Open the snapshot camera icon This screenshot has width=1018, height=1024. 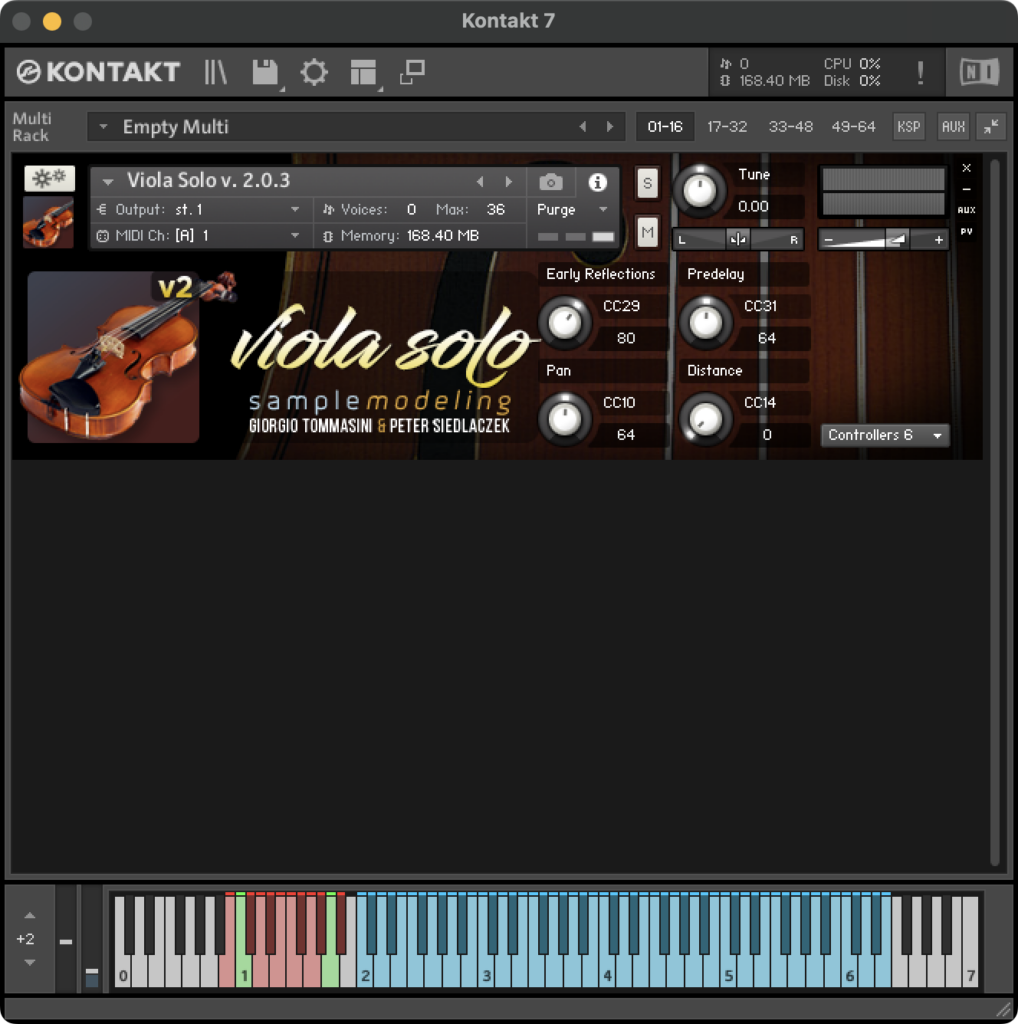551,182
